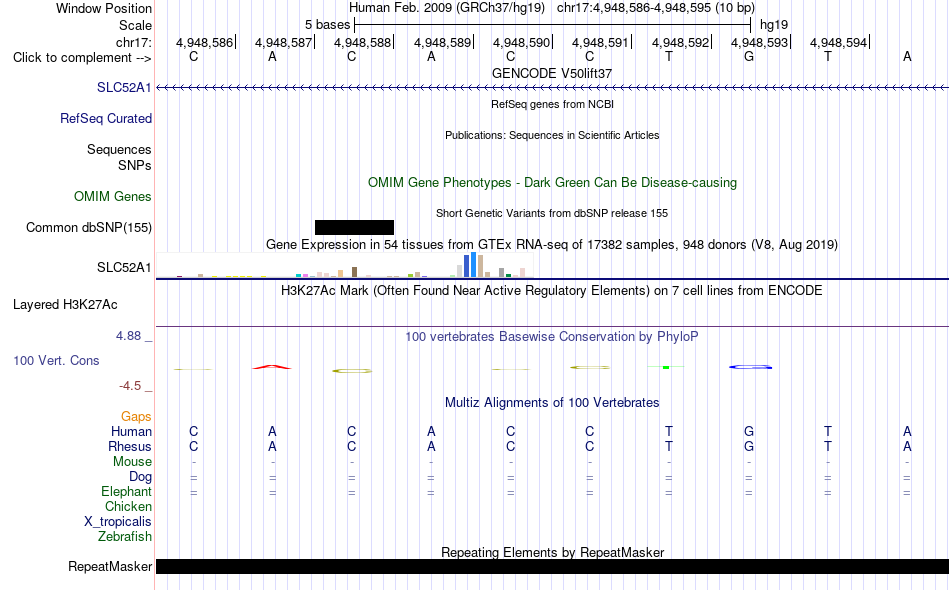
Task: Click the hg19 assembly label by the scale bar
Action: (x=774, y=25)
